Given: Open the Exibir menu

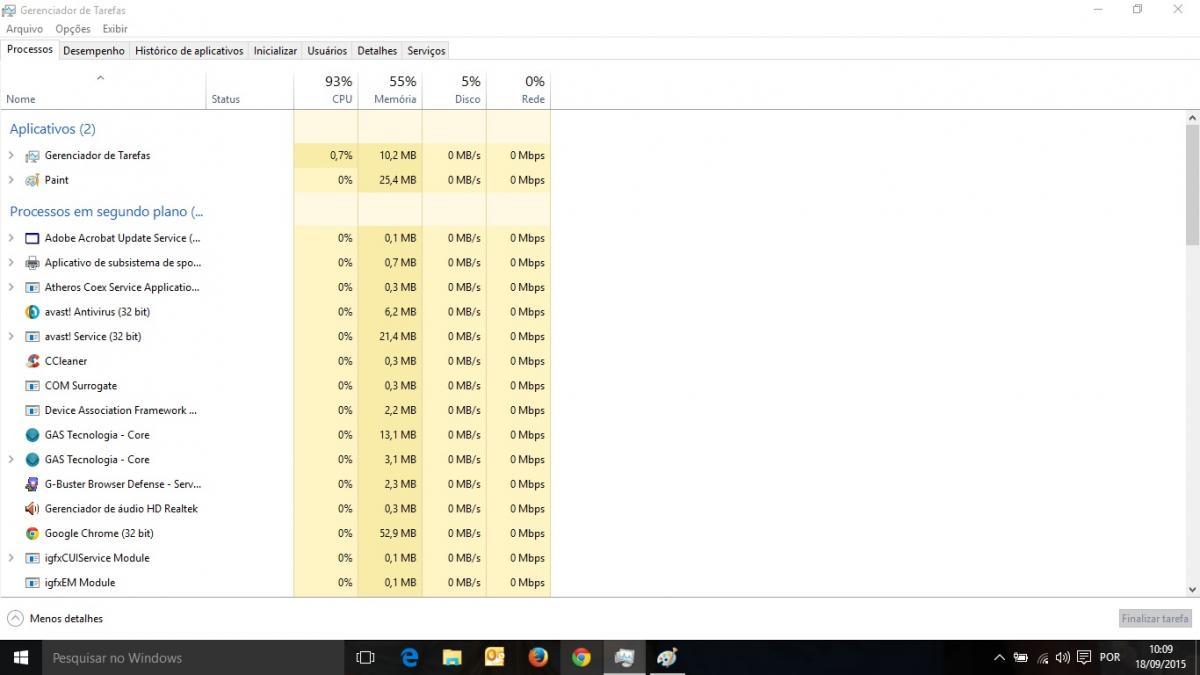Looking at the screenshot, I should (115, 29).
